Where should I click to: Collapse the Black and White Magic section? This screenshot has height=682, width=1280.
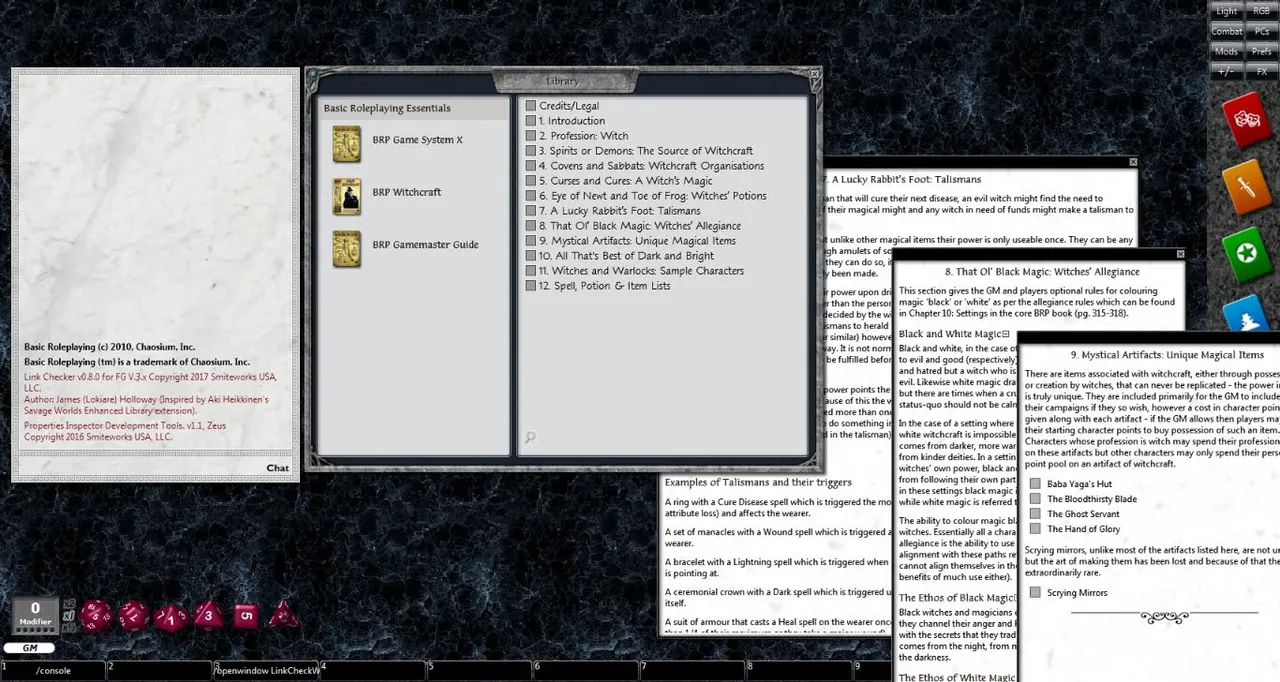coord(1006,334)
